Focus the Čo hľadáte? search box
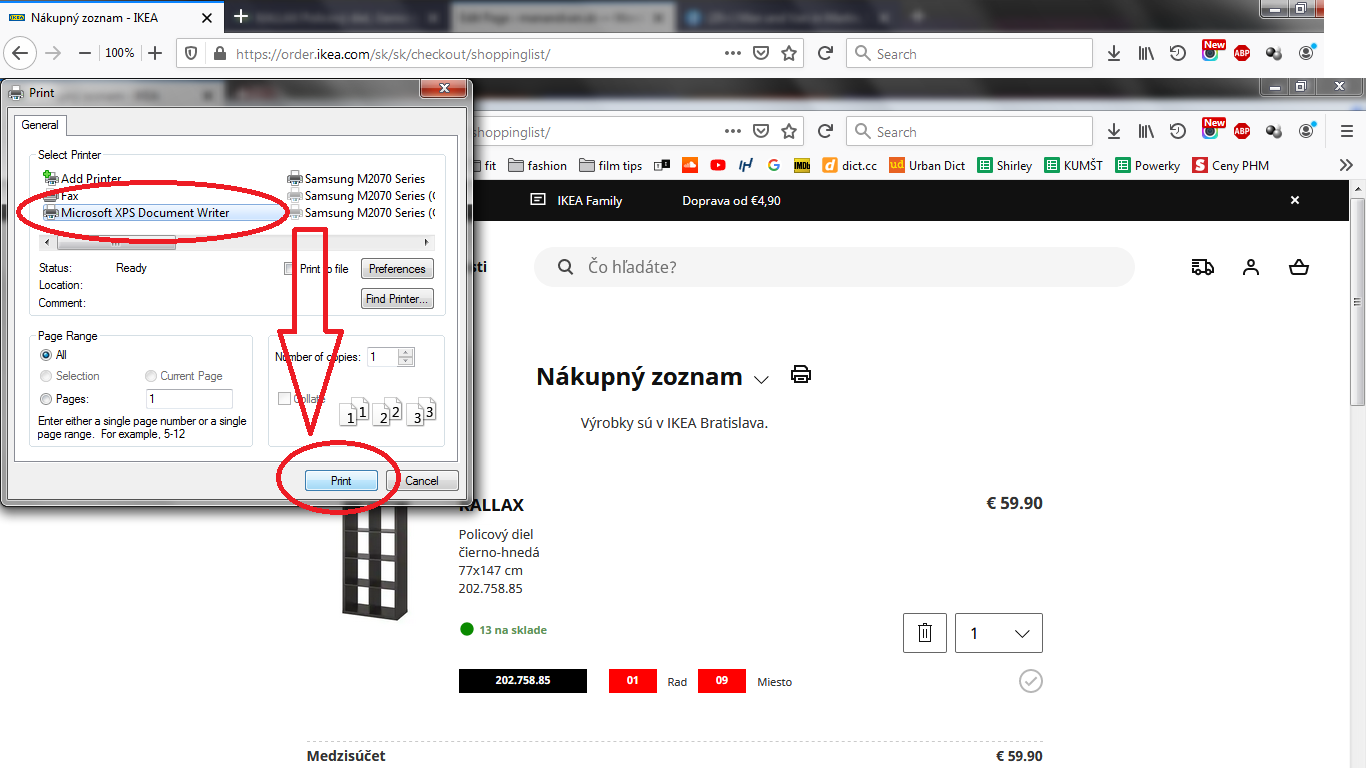The image size is (1366, 768). (834, 267)
